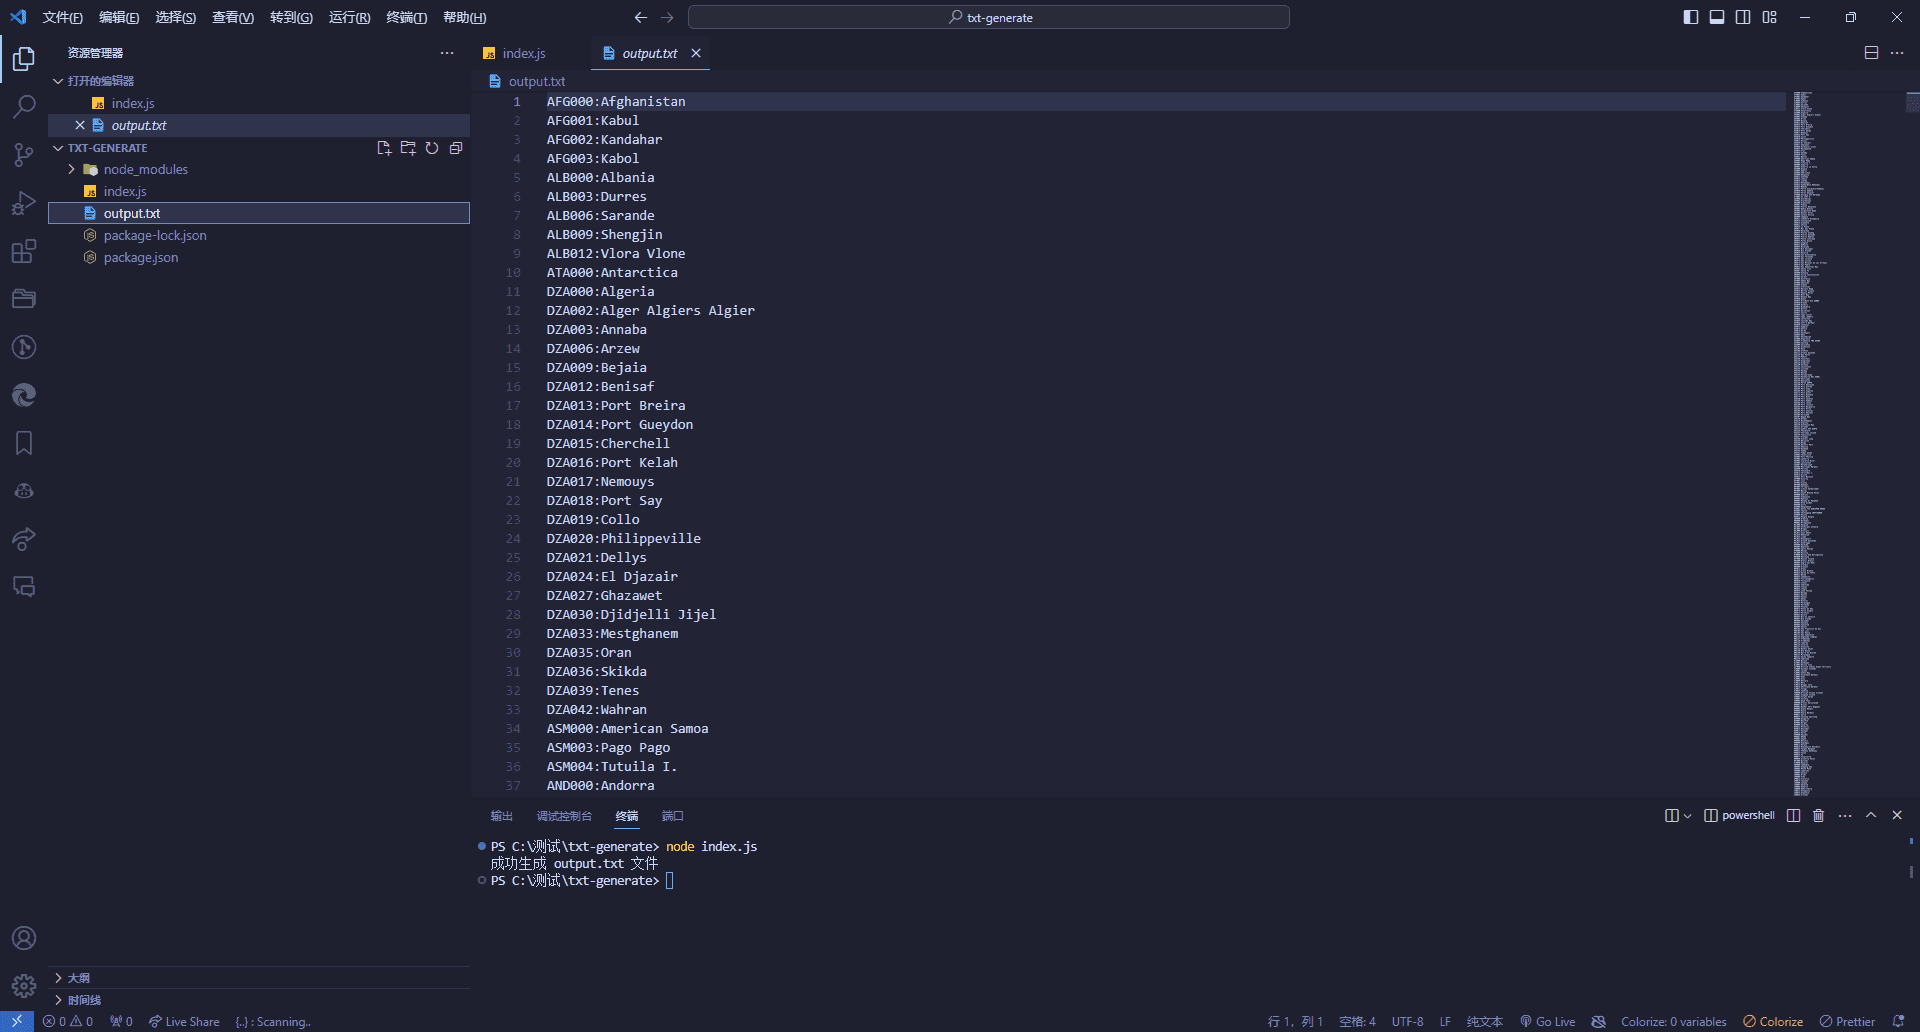Change UTF-8 file encoding
1920x1032 pixels.
1407,1022
